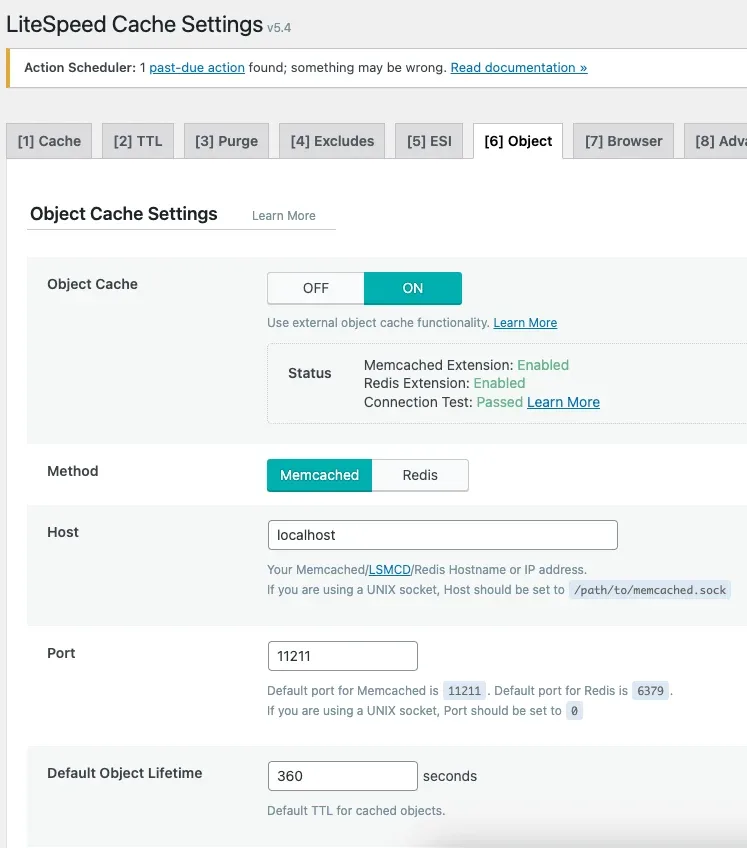The height and width of the screenshot is (848, 747).
Task: Click the Default Object Lifetime label
Action: (124, 773)
